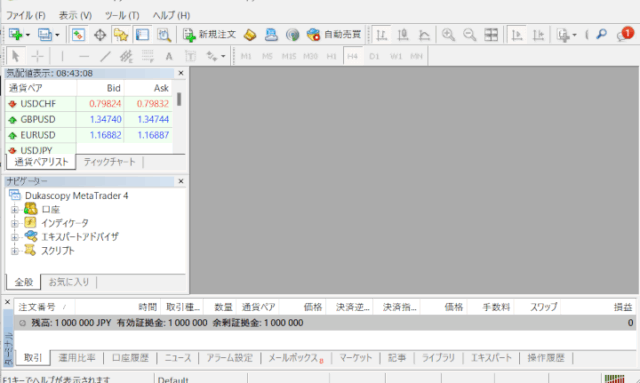Click the tile windows grid icon
This screenshot has height=383, width=640.
[491, 35]
